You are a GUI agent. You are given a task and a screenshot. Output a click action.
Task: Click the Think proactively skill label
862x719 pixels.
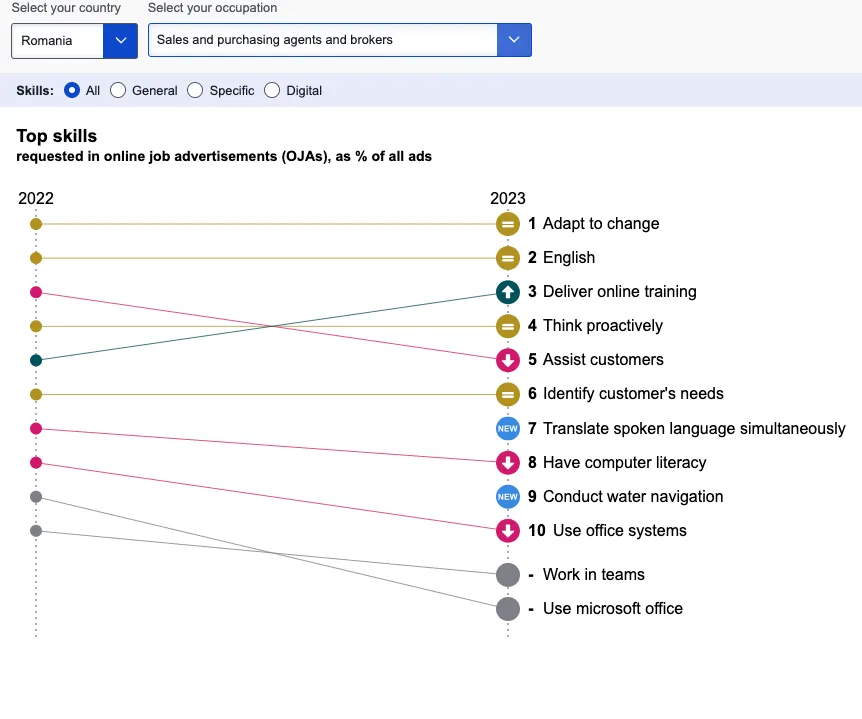point(602,326)
